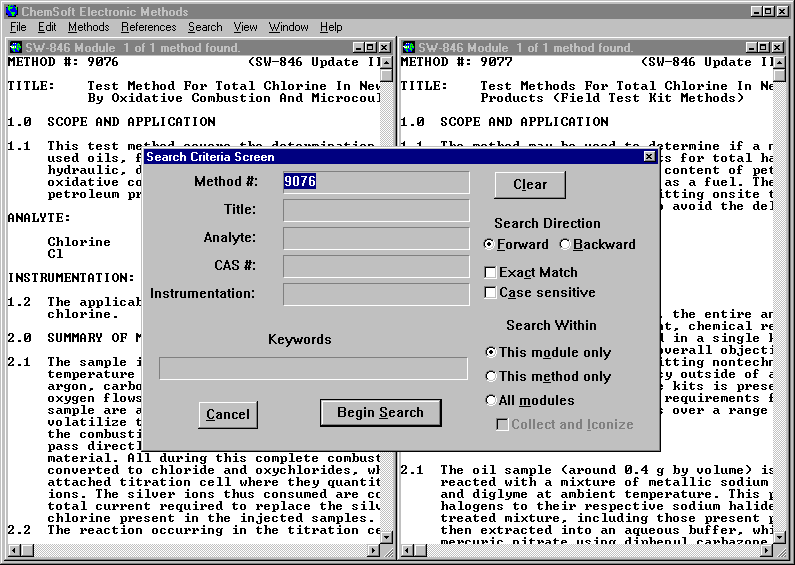Click the Title input field
This screenshot has height=565, width=795.
376,210
